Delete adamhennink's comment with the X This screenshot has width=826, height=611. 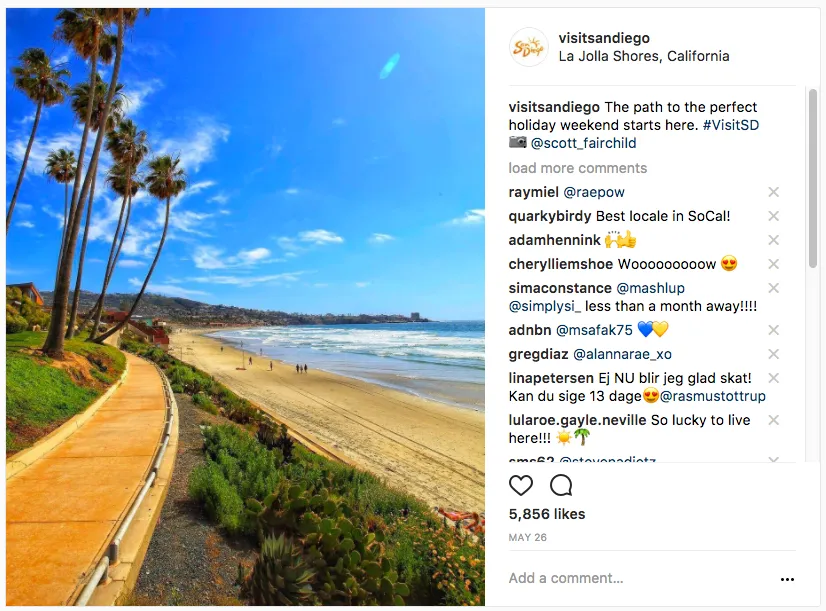coord(773,240)
